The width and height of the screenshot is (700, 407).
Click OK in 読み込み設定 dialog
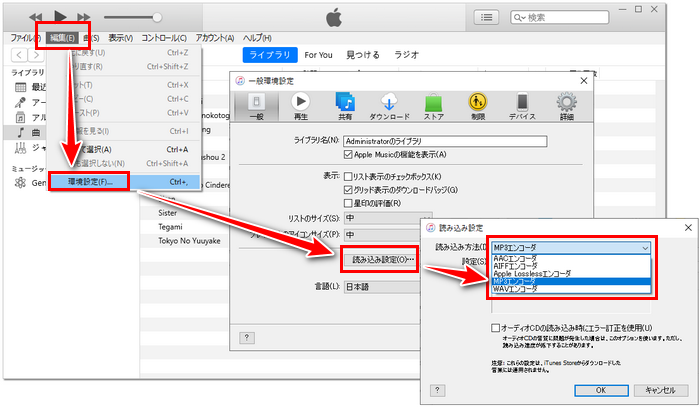[601, 390]
